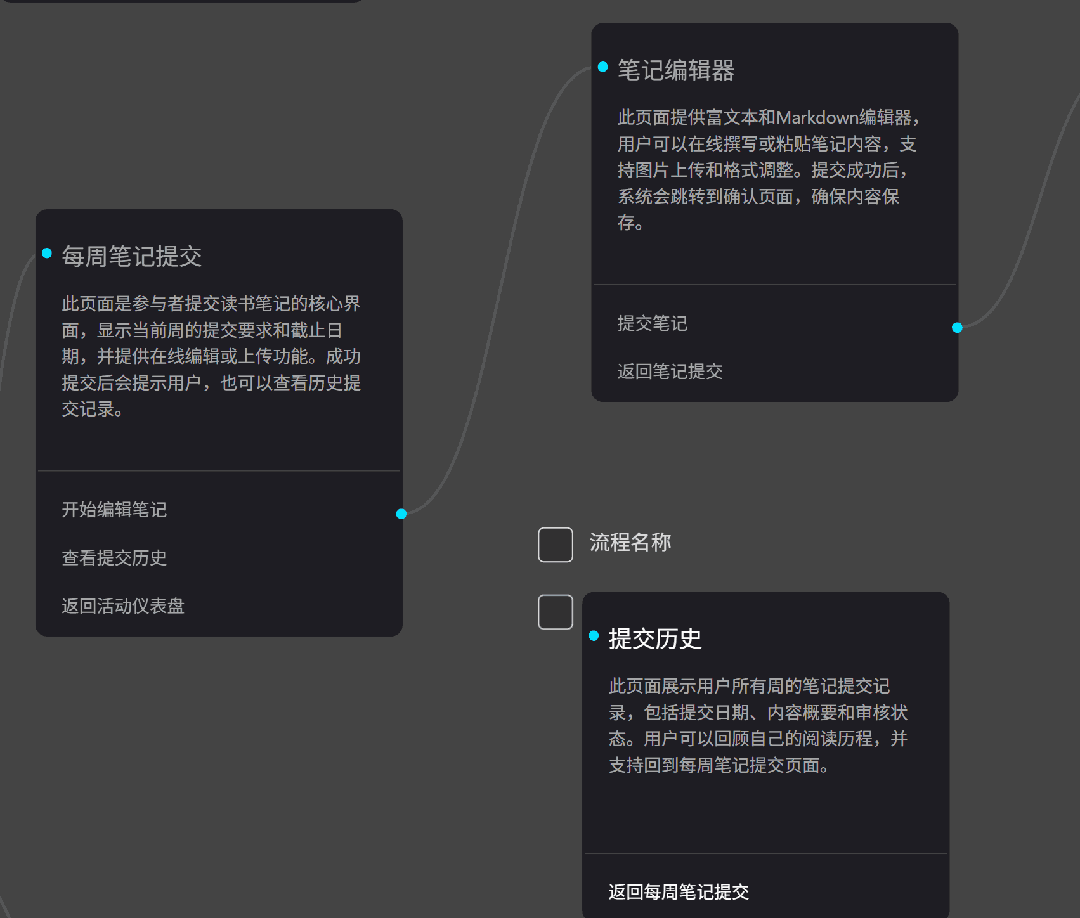The width and height of the screenshot is (1080, 918).
Task: Select the 开始编辑笔记 action row
Action: click(114, 510)
